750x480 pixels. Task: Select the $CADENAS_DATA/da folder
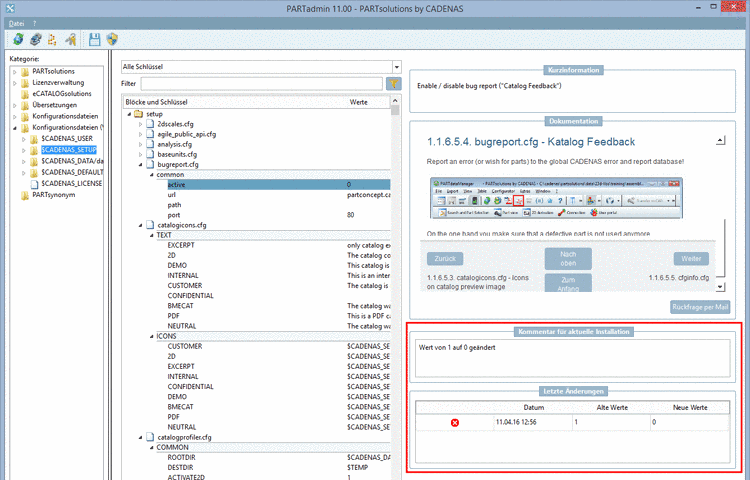pos(72,161)
